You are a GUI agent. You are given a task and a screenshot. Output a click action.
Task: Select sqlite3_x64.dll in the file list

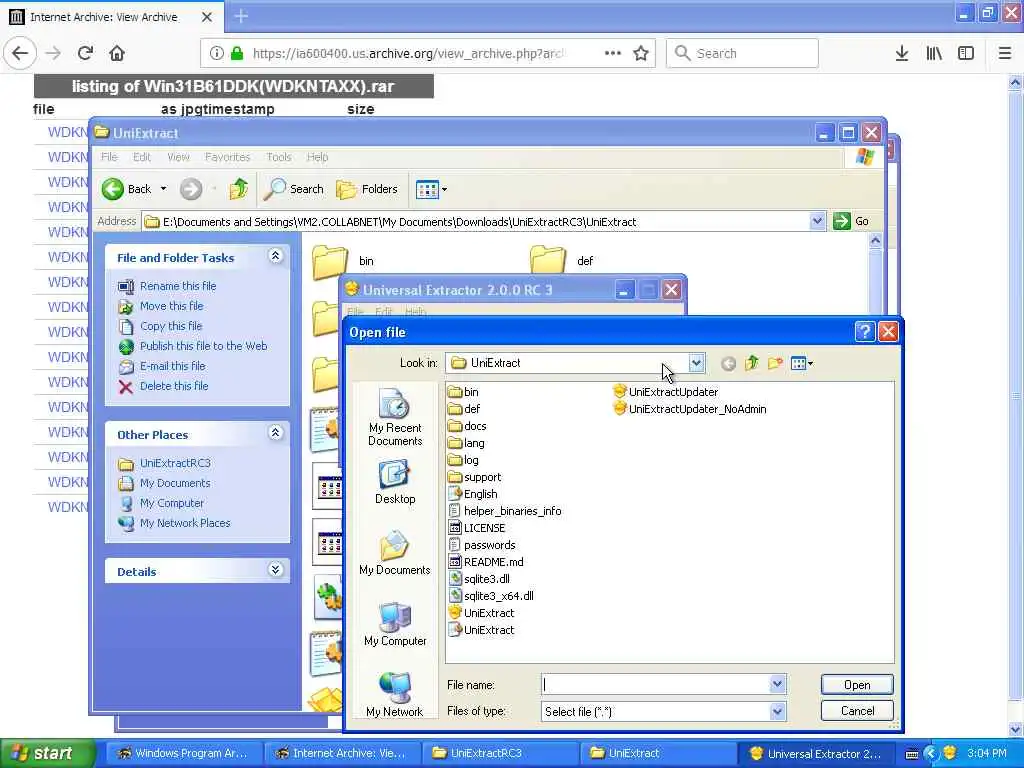tap(492, 596)
